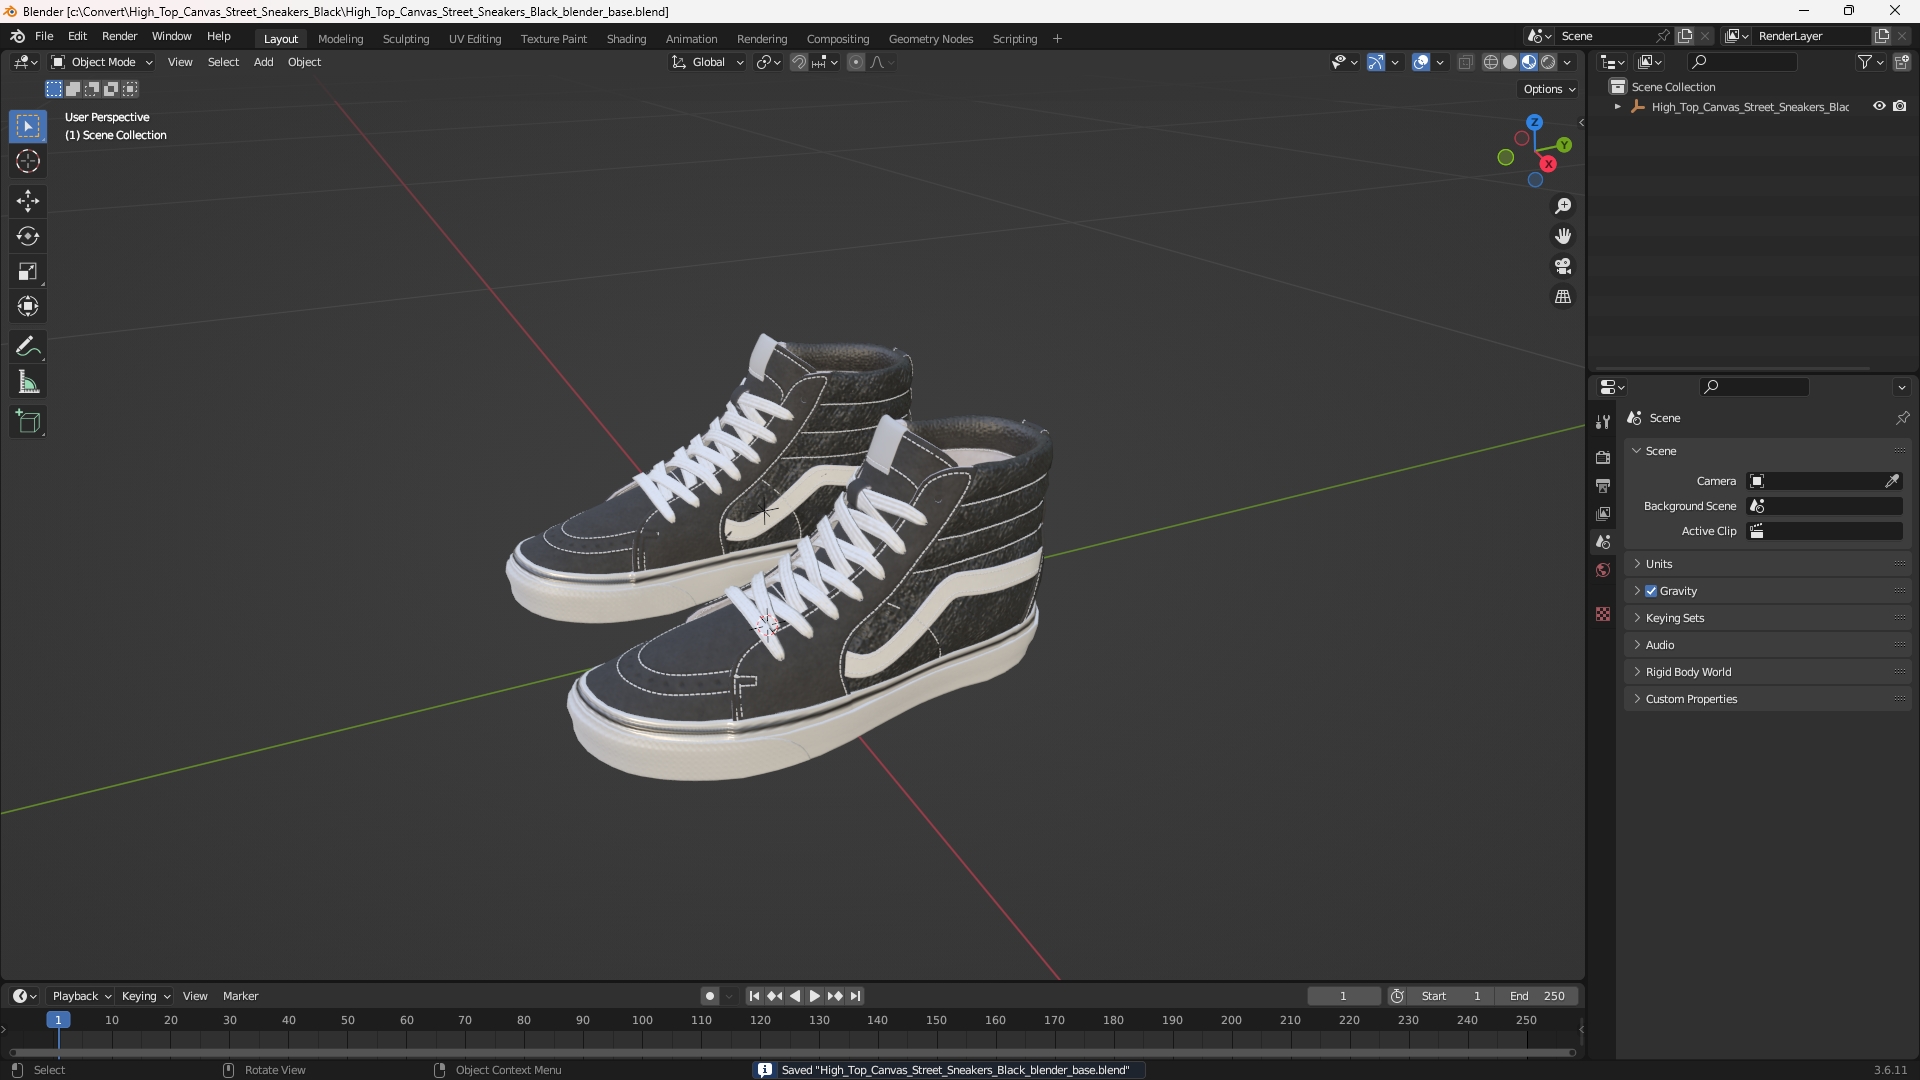Select the Rotate tool
This screenshot has width=1920, height=1080.
(28, 236)
